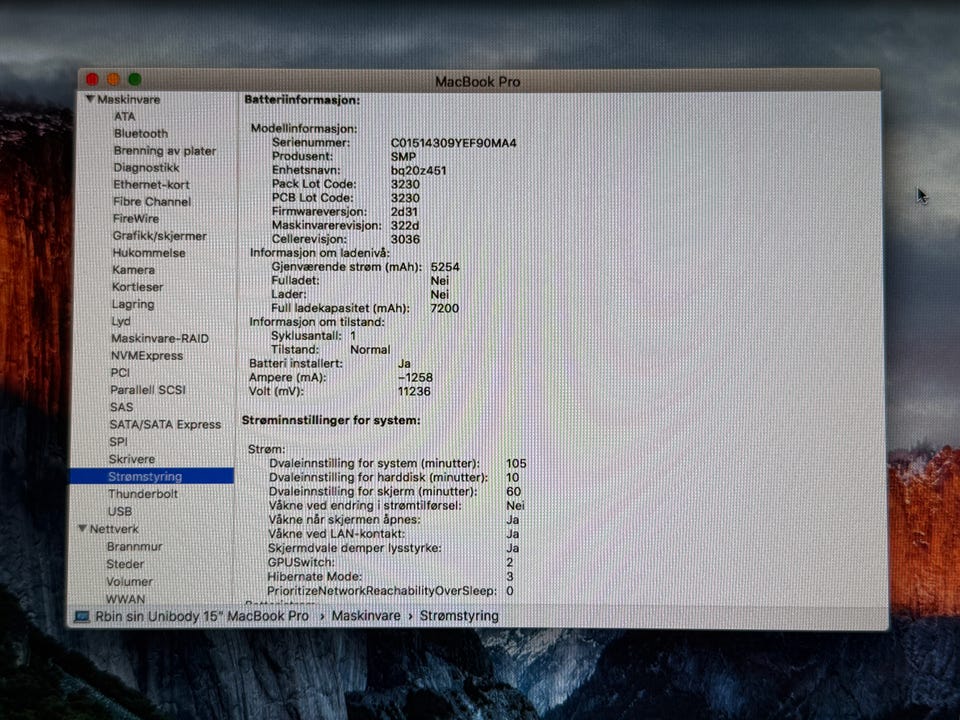Click Volt value 11236
Viewport: 960px width, 720px height.
[x=414, y=391]
